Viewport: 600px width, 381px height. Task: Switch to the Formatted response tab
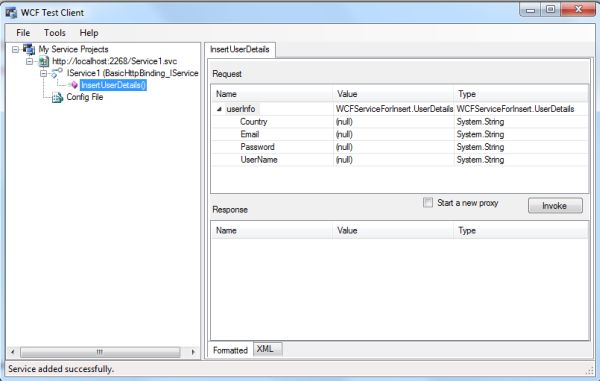pyautogui.click(x=230, y=350)
